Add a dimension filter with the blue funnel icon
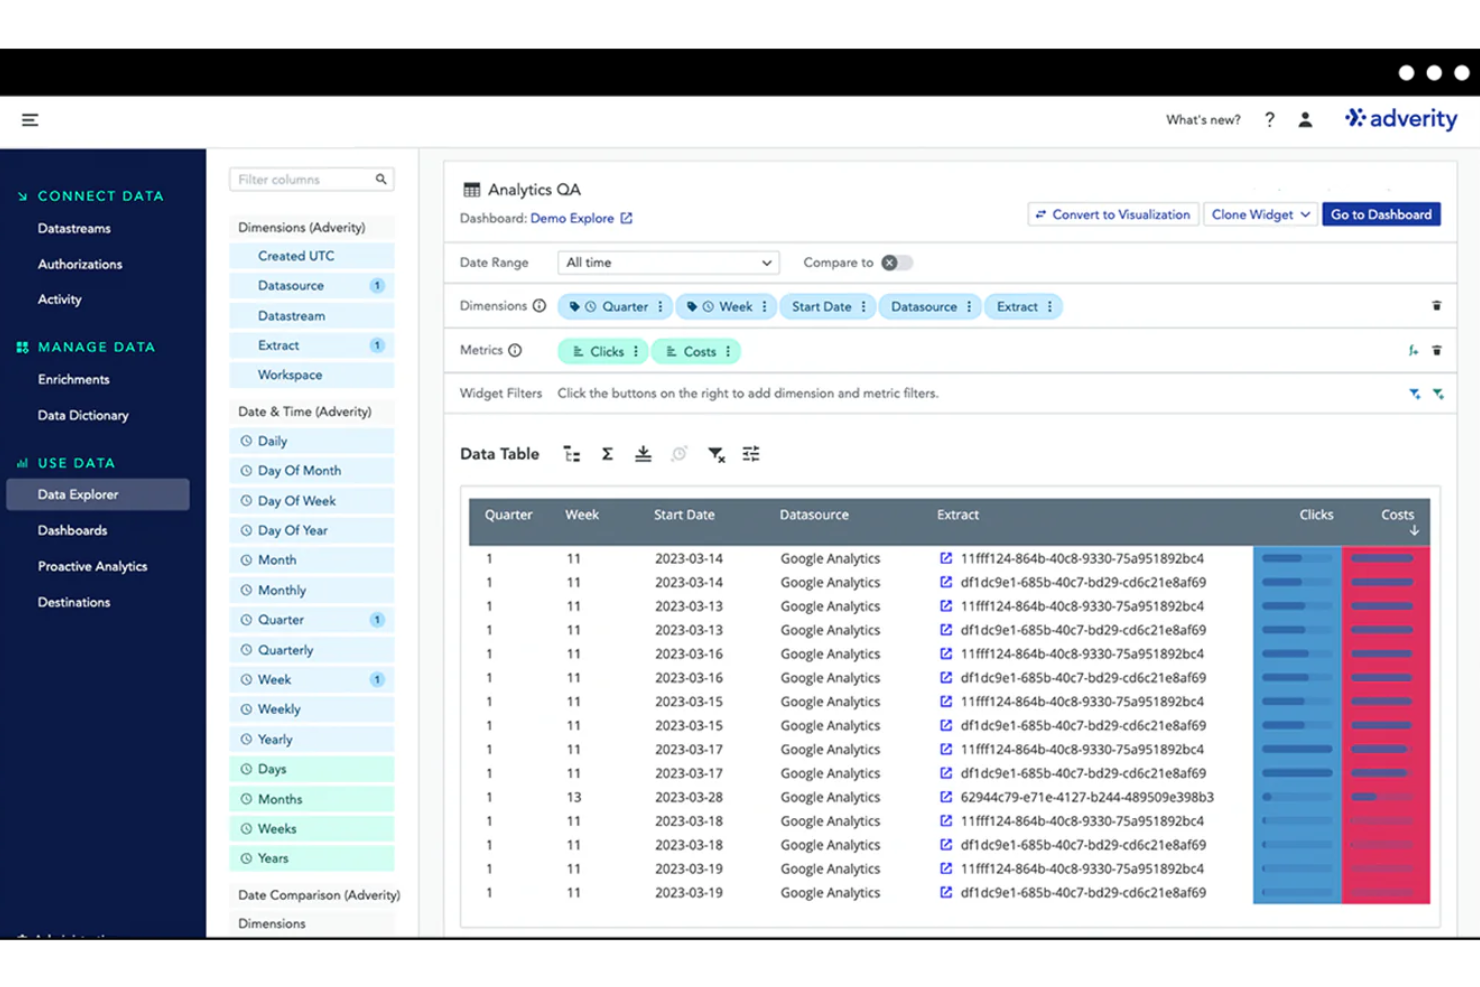This screenshot has width=1480, height=987. point(1414,394)
